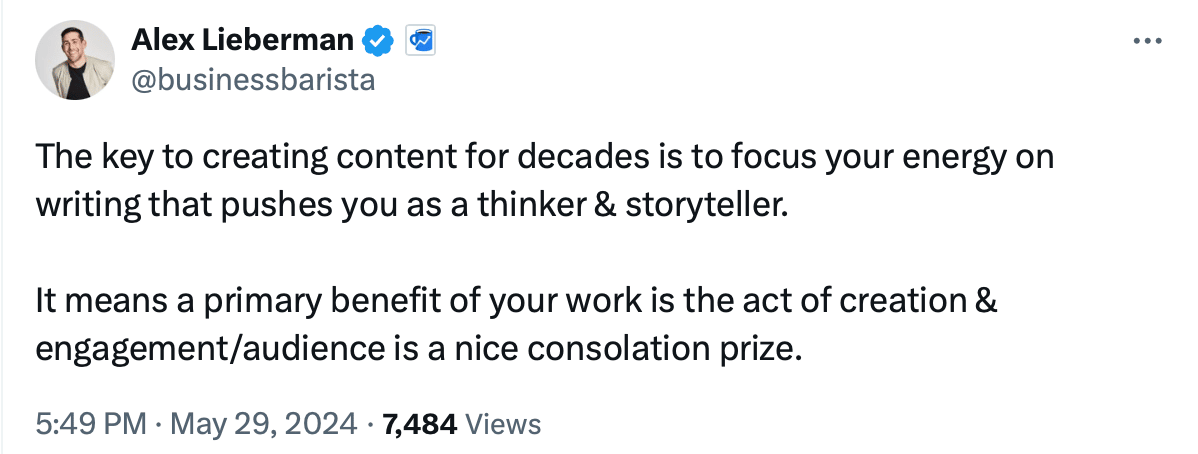Click the 7,484 view count number

(419, 424)
